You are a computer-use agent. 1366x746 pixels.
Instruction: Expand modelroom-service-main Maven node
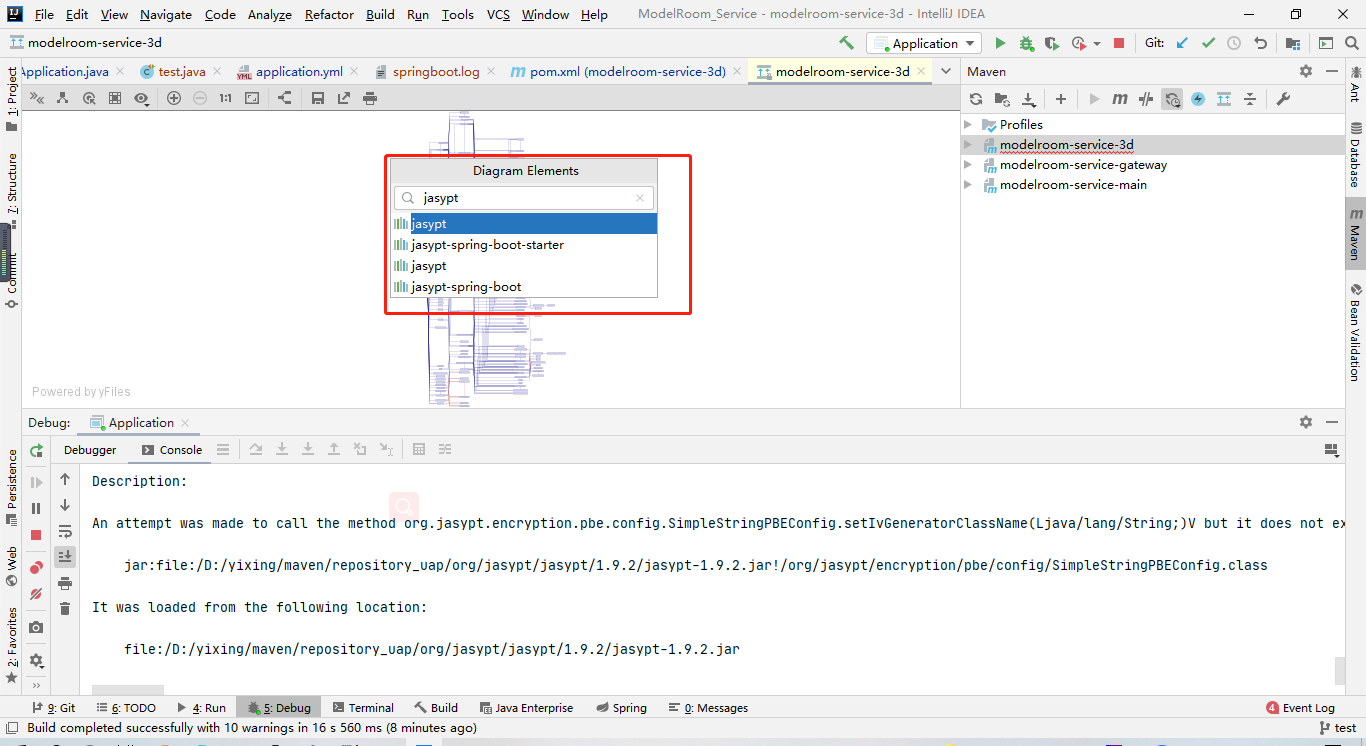coord(968,185)
